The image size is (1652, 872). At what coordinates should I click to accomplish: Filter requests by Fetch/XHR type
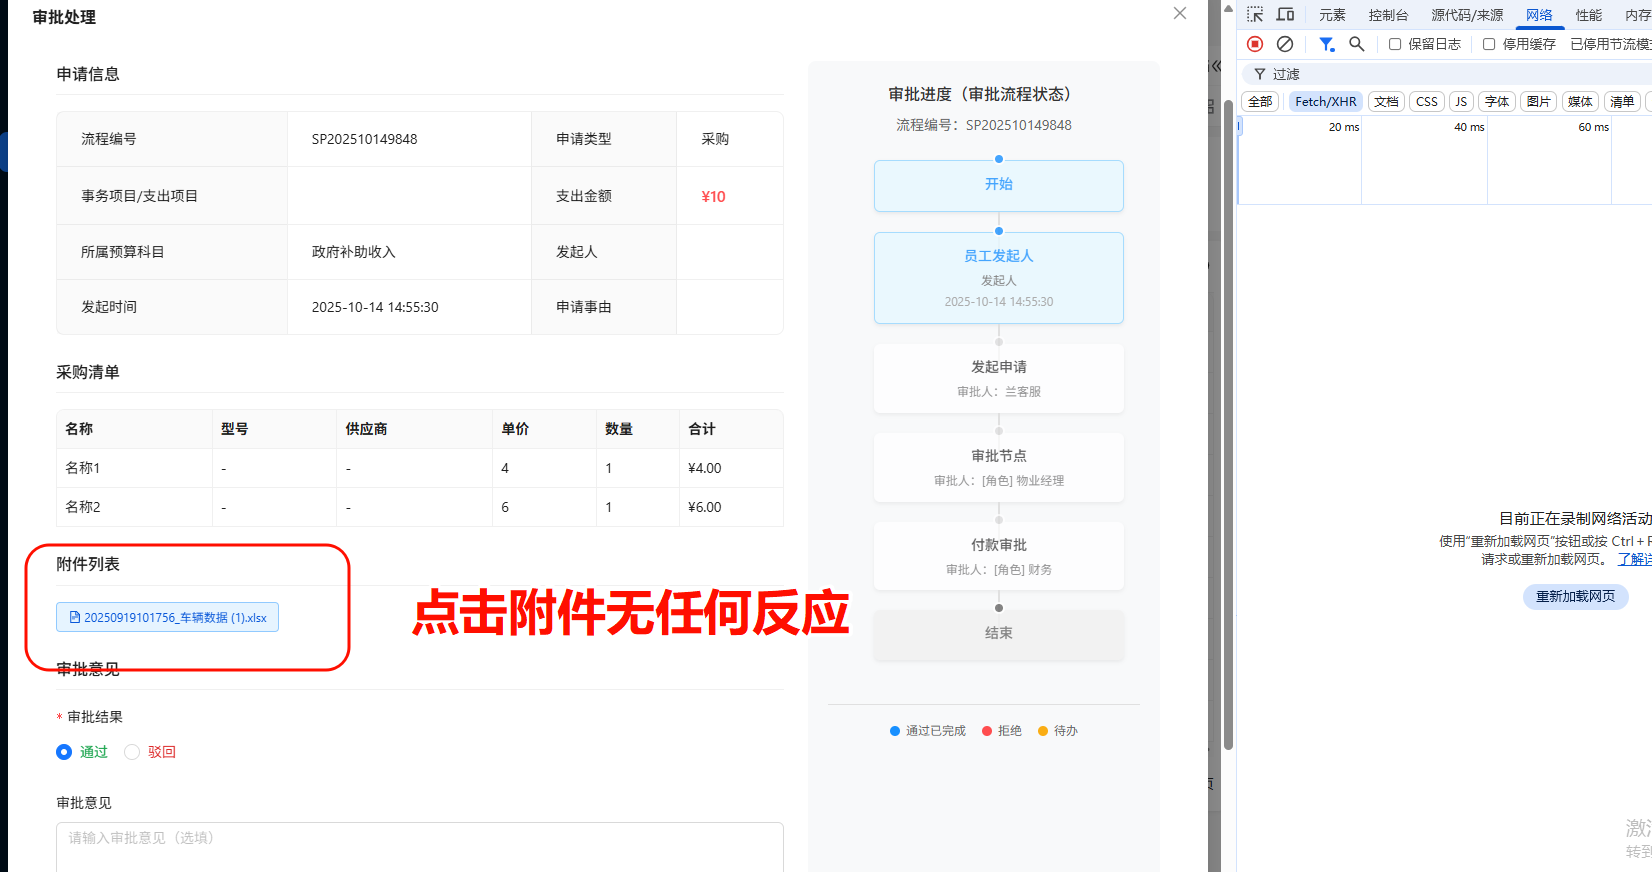click(1325, 102)
